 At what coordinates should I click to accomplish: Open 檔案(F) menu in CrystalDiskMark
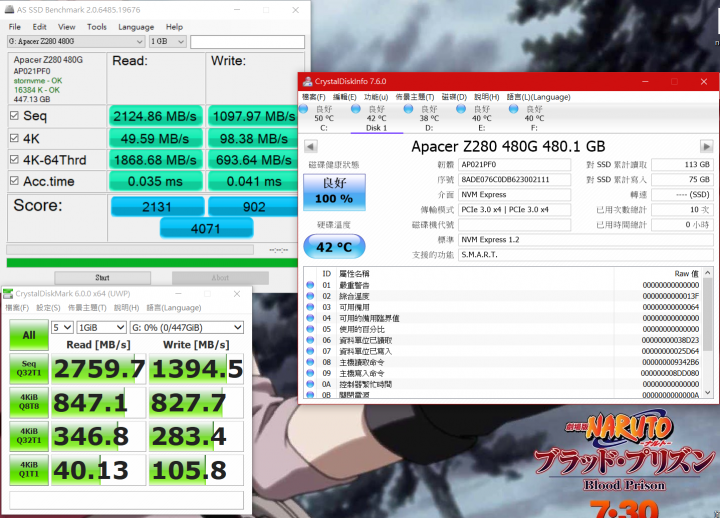(x=17, y=308)
